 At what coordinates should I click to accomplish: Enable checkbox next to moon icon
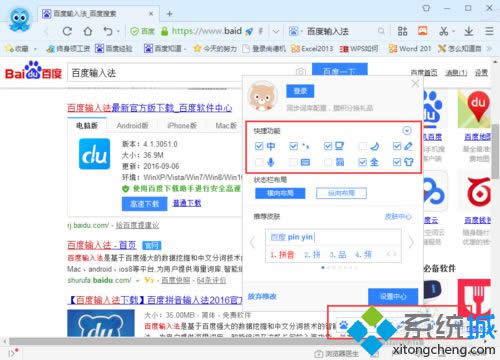362,146
